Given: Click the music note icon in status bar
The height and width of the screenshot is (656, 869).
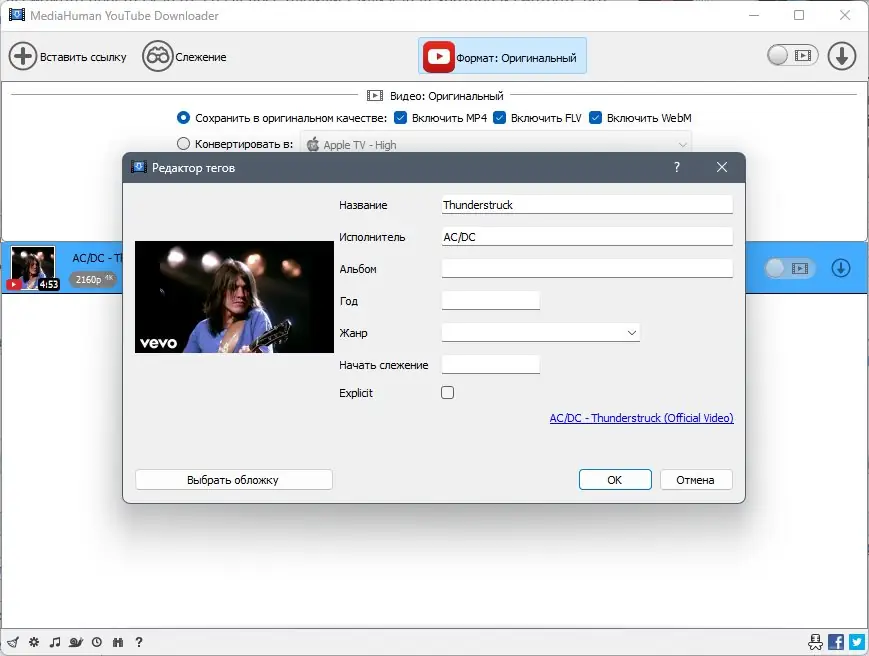Looking at the screenshot, I should point(54,642).
